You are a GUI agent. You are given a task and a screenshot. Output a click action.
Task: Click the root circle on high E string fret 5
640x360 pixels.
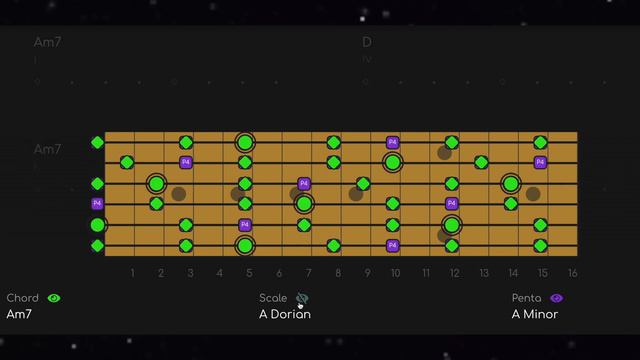tap(245, 142)
